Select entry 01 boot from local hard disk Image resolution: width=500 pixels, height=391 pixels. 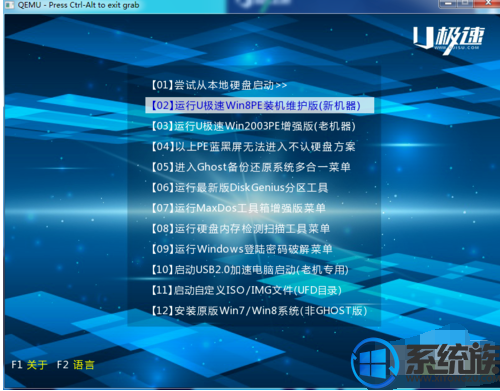tap(219, 85)
